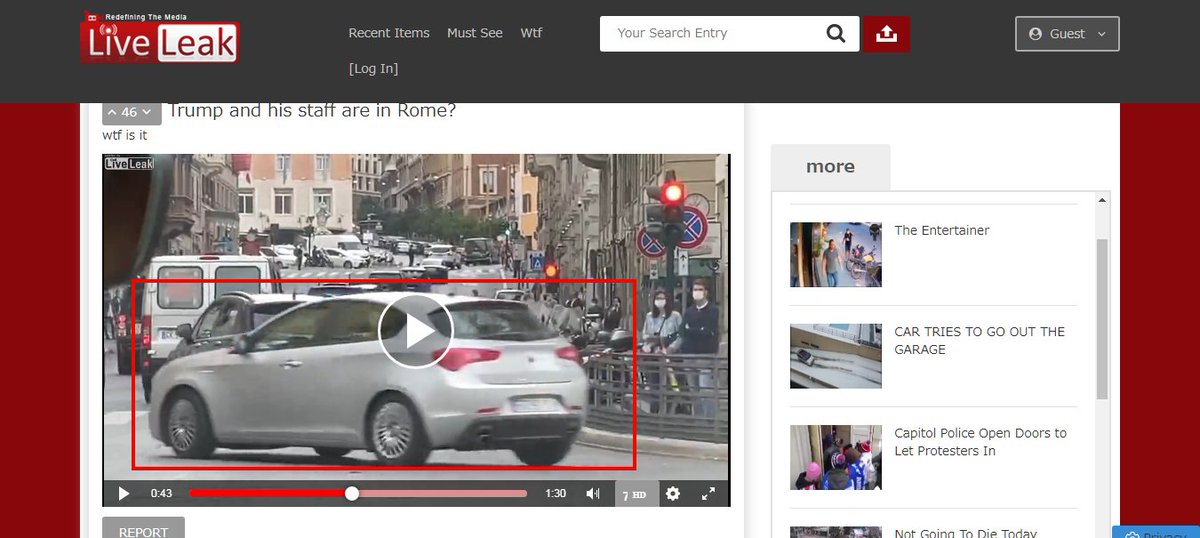This screenshot has width=1200, height=538.
Task: Toggle fullscreen video mode
Action: (708, 493)
